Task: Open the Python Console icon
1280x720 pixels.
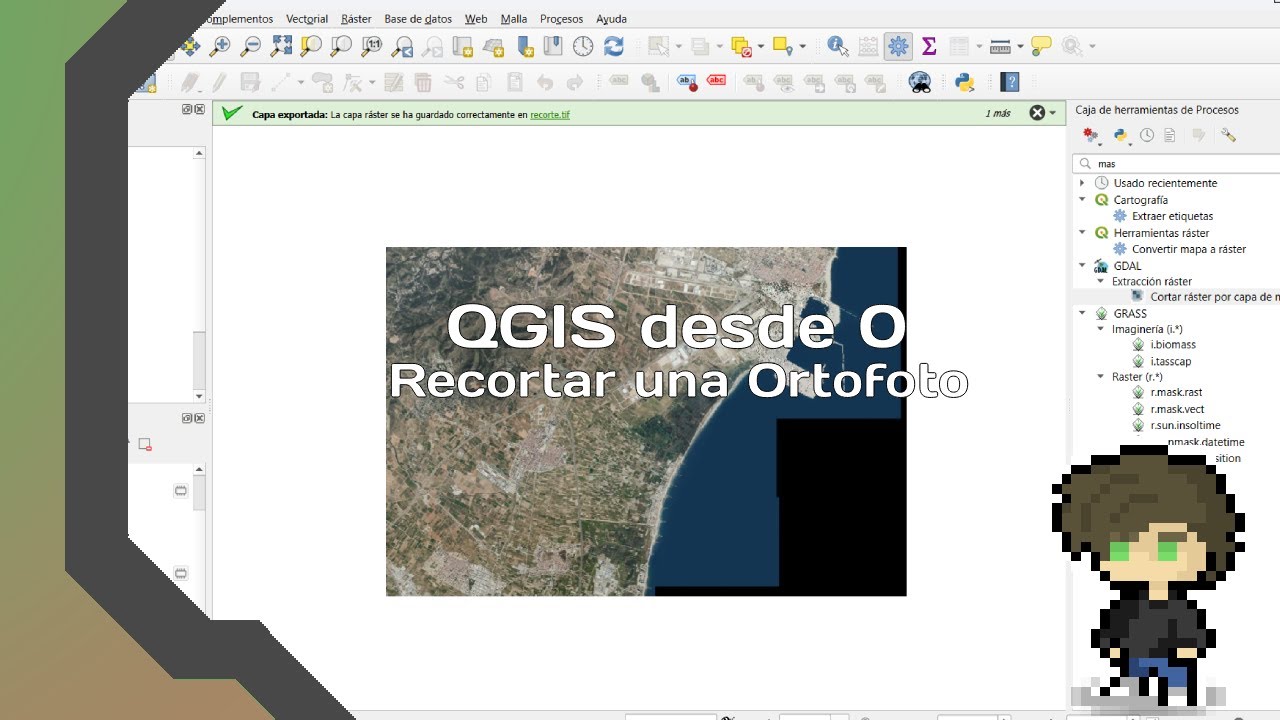Action: point(964,82)
